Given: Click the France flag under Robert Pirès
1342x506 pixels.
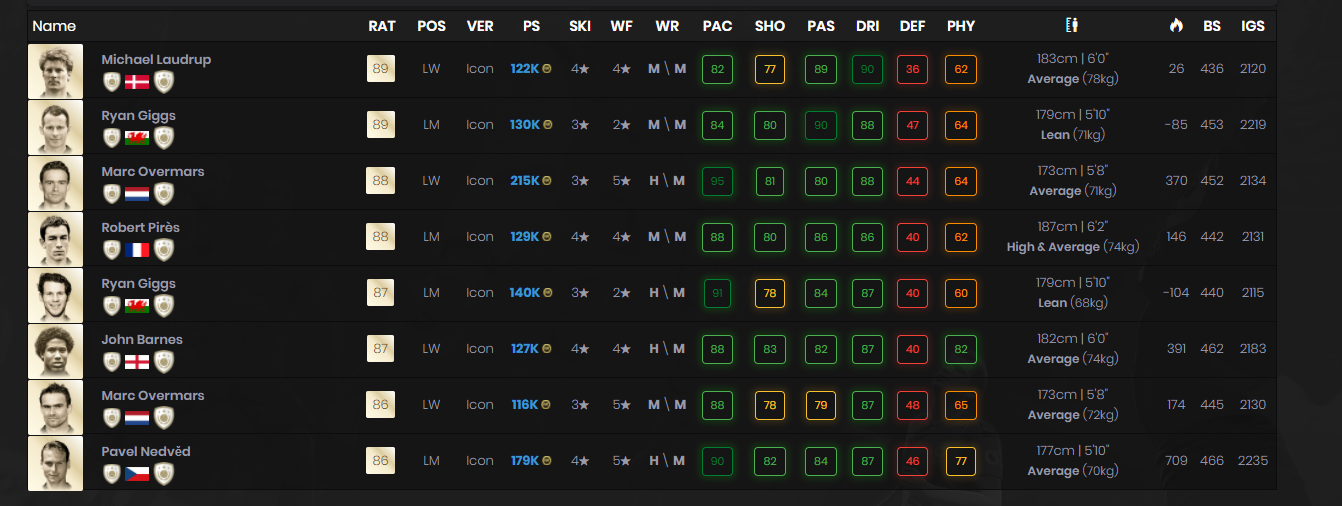Looking at the screenshot, I should (x=137, y=249).
